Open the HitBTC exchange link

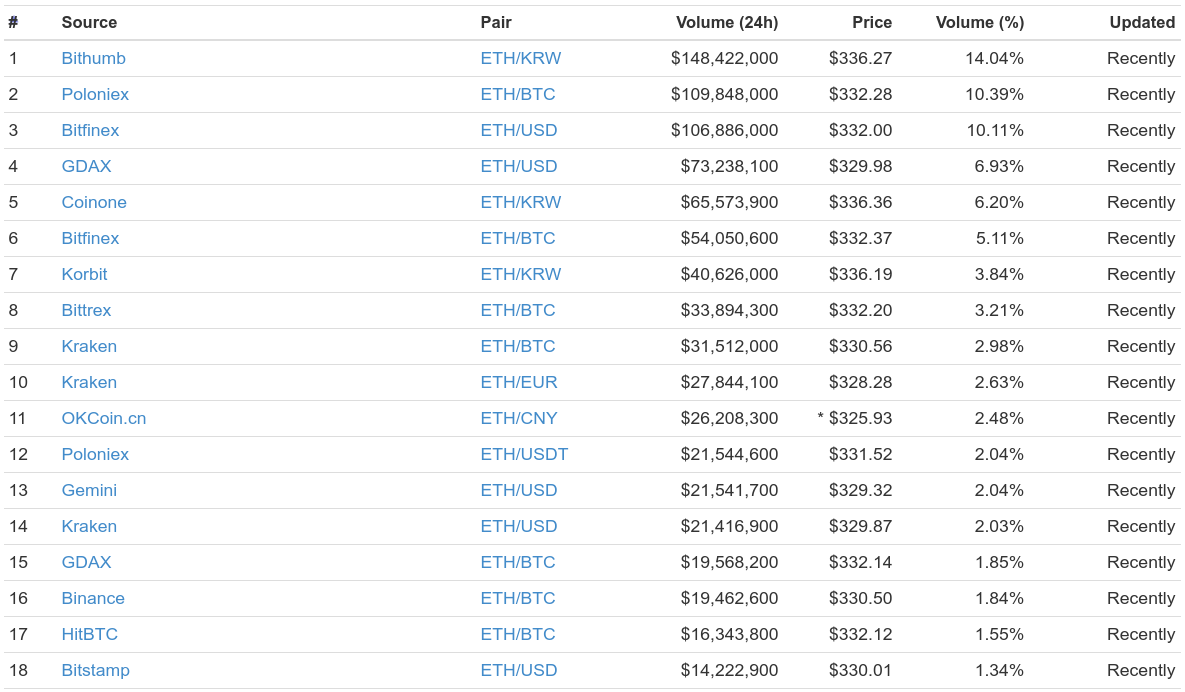[89, 635]
